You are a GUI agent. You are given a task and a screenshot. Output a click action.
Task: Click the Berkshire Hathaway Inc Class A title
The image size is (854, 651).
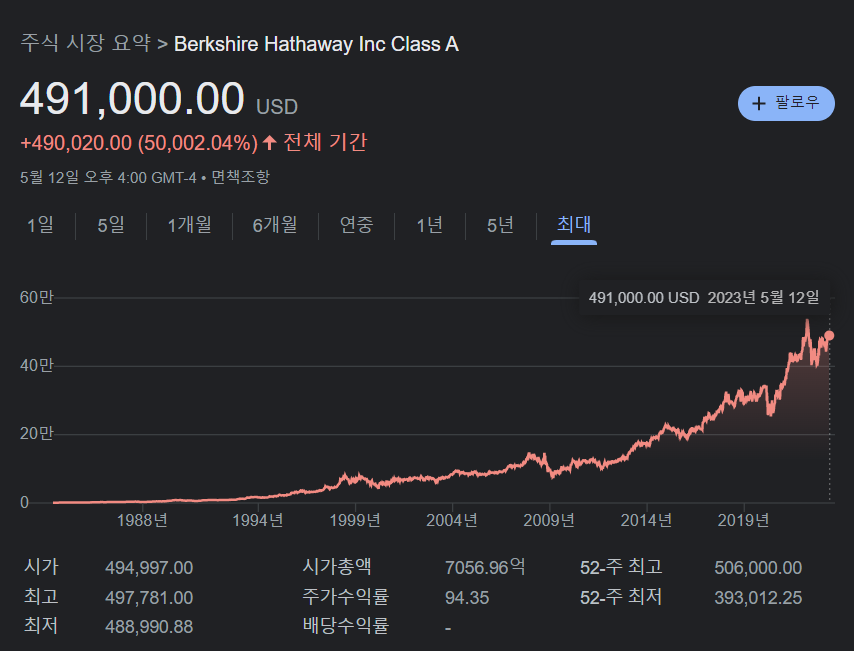[316, 44]
